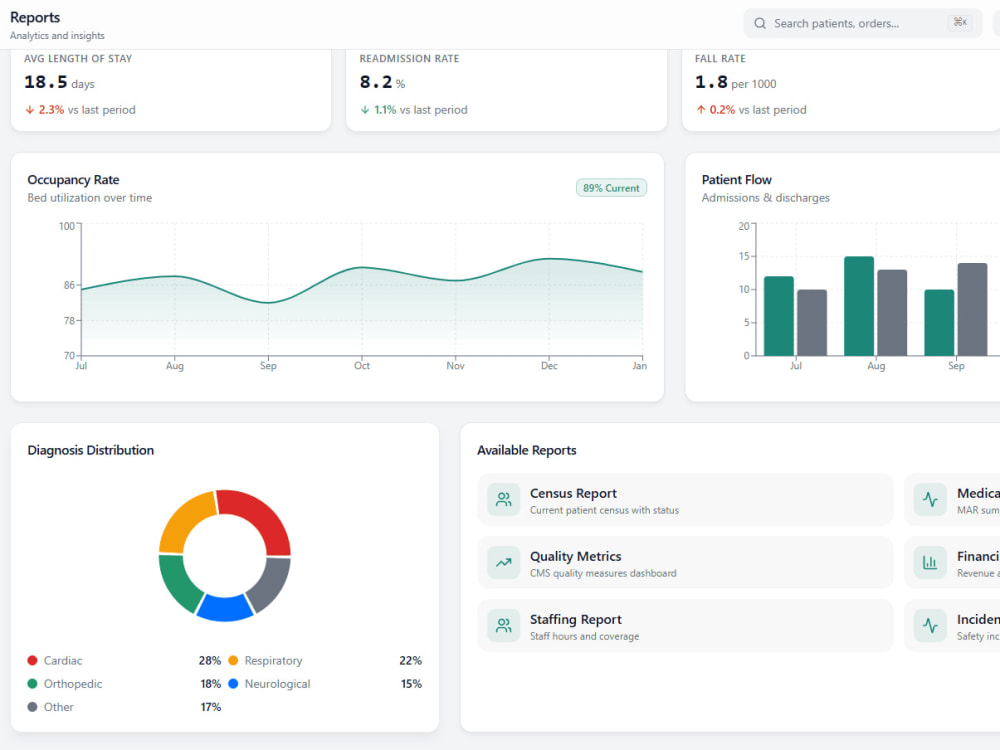Click the ⌘K shortcut badge
1000x750 pixels.
960,22
